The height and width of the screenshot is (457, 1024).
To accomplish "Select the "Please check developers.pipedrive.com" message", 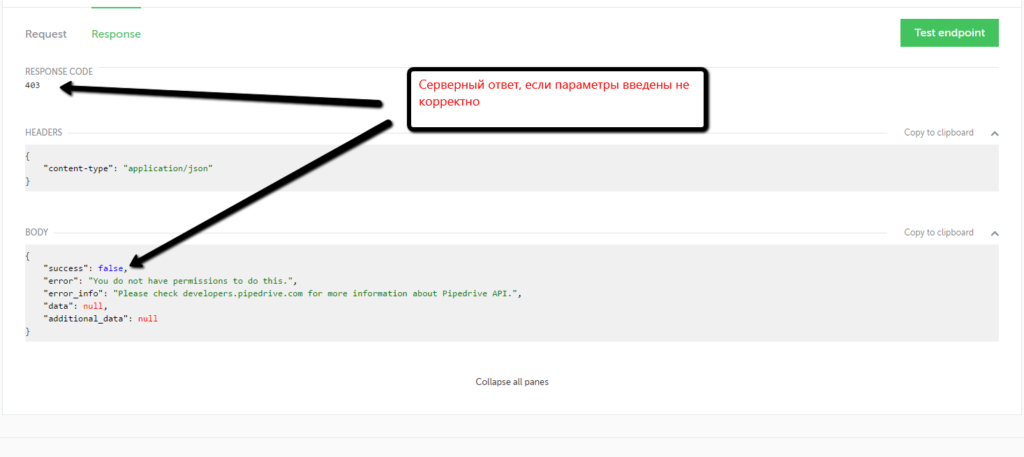I will pyautogui.click(x=317, y=294).
